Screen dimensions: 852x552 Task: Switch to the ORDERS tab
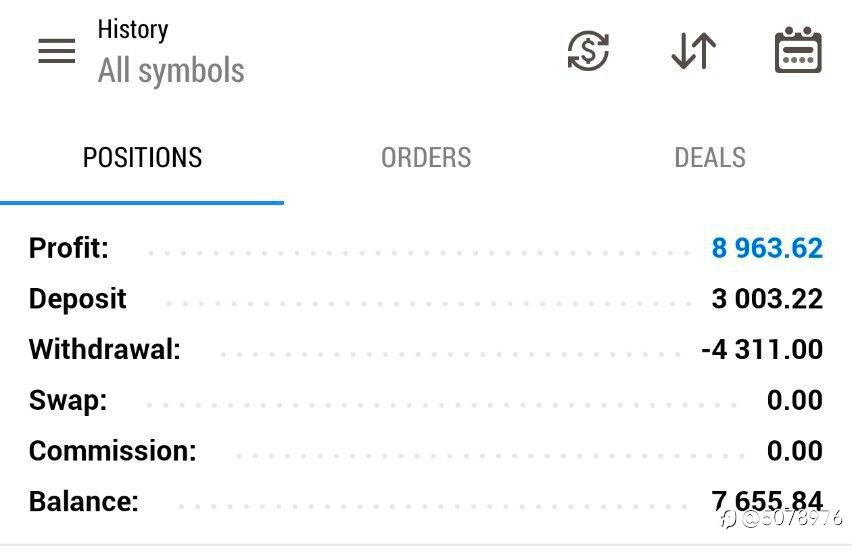tap(426, 158)
